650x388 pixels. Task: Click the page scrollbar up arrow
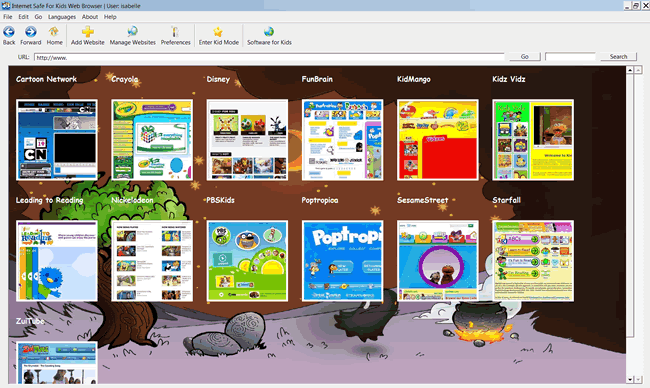pos(630,70)
